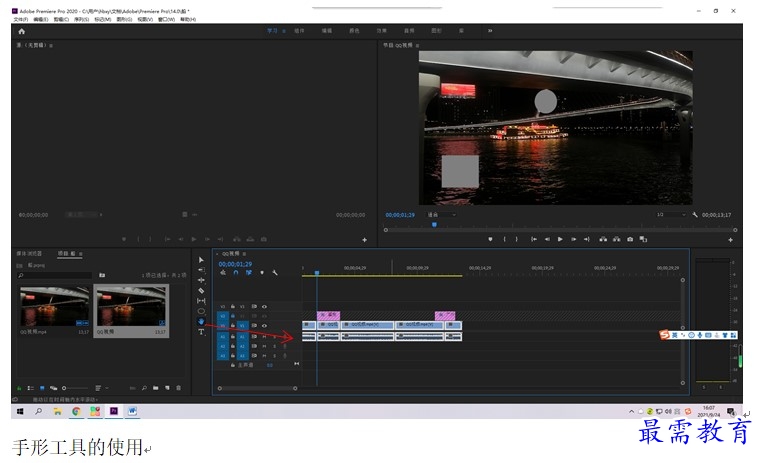Step back one frame in Program monitor

click(547, 239)
